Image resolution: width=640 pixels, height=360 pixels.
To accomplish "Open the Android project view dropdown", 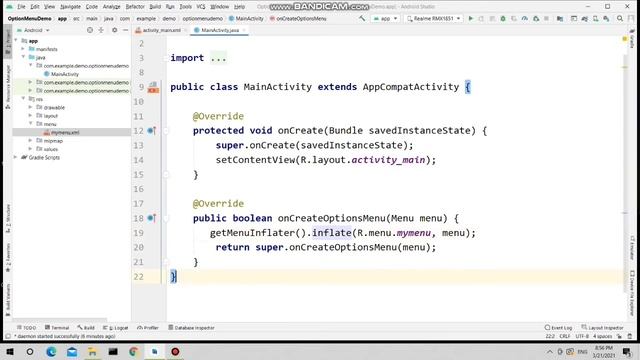I will (x=33, y=30).
